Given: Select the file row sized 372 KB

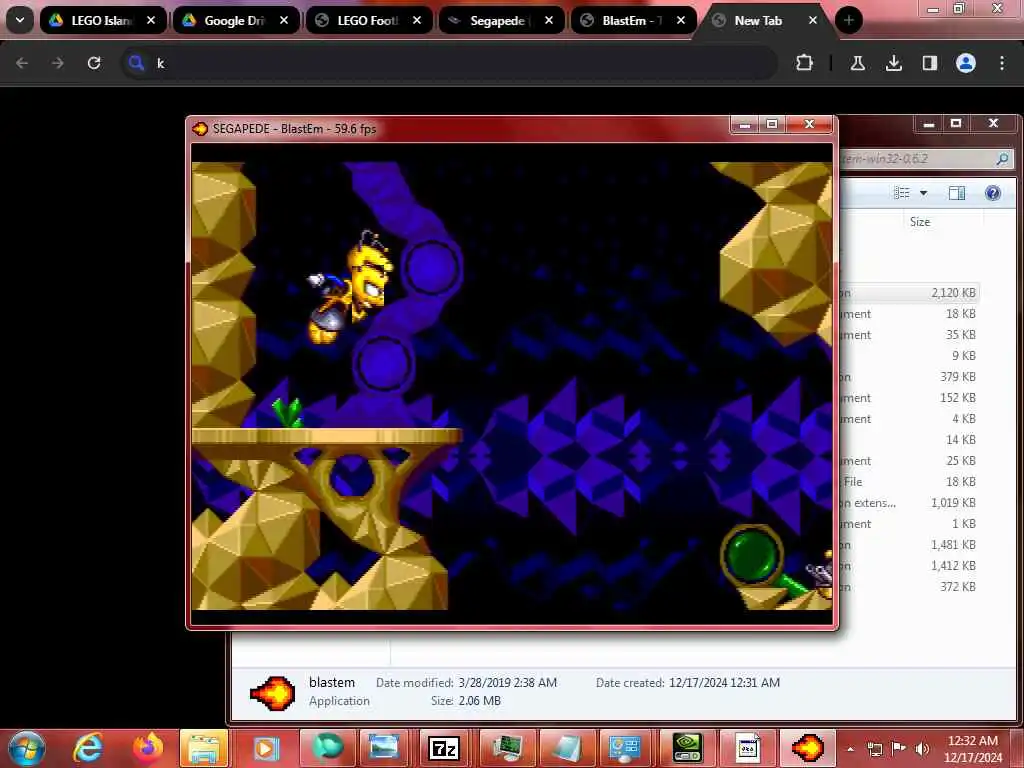Looking at the screenshot, I should click(x=909, y=586).
